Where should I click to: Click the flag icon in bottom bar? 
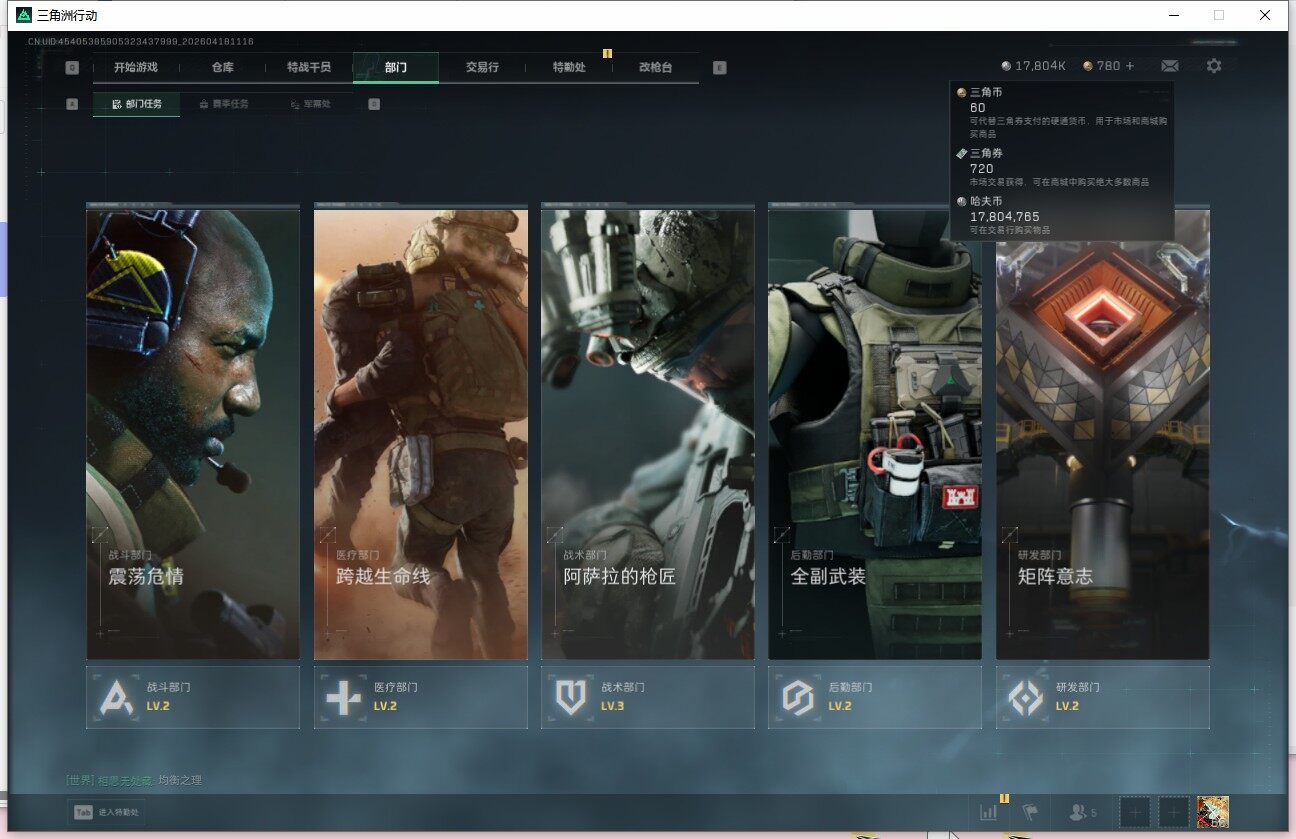[1030, 812]
